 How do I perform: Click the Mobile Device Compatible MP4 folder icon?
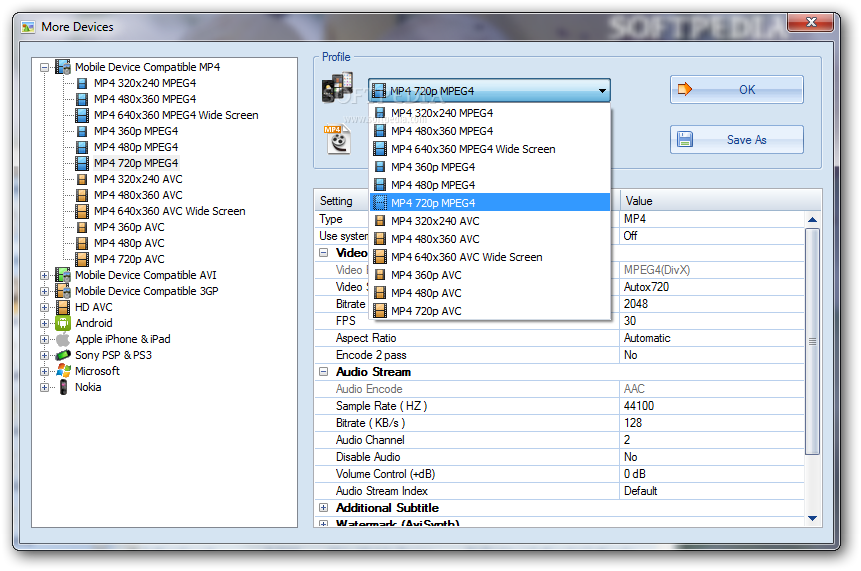click(x=63, y=67)
